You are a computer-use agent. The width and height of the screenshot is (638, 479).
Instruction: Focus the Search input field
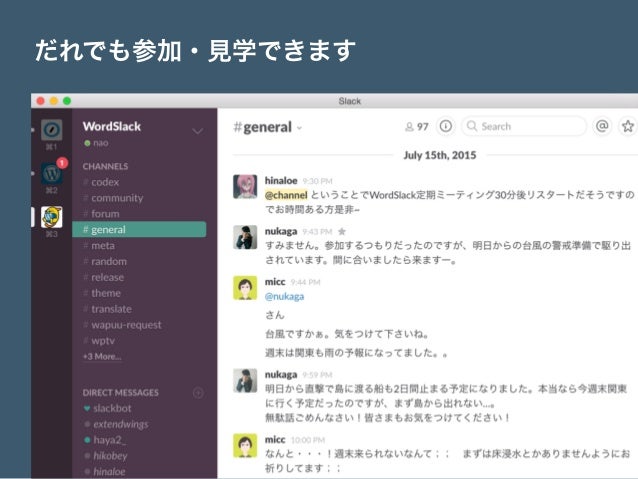tap(524, 126)
